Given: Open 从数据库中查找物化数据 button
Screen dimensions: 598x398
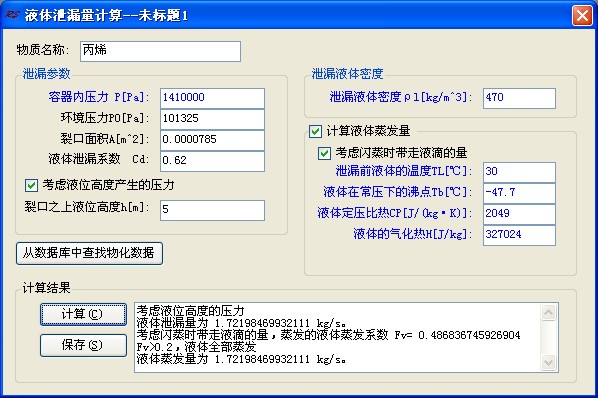Looking at the screenshot, I should [x=89, y=253].
